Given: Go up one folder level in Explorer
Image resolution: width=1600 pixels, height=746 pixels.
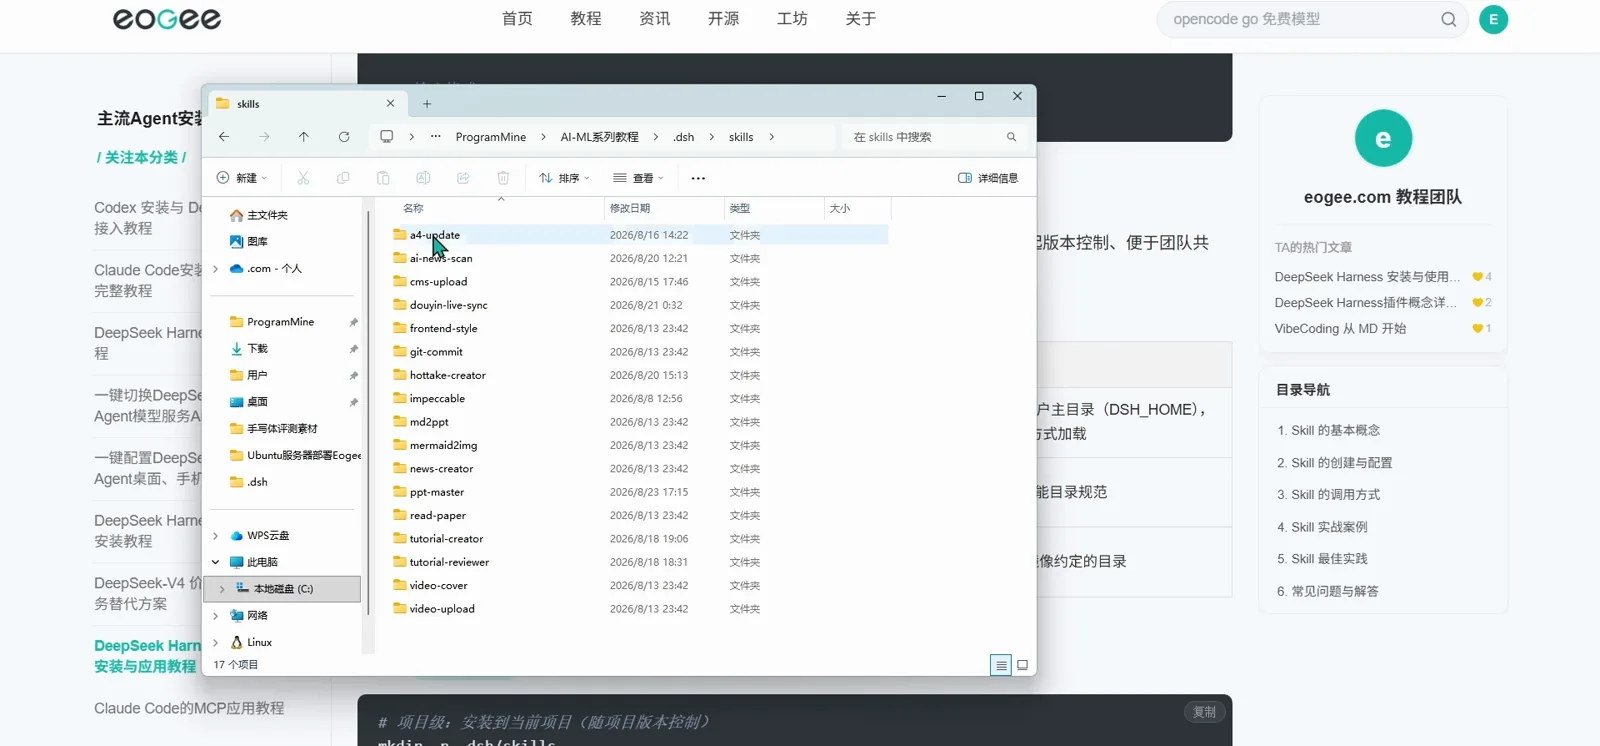Looking at the screenshot, I should 304,137.
